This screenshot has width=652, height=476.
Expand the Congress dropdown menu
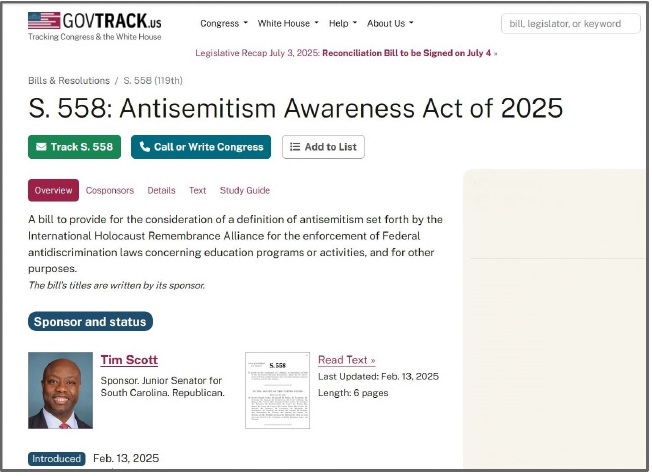pos(224,23)
